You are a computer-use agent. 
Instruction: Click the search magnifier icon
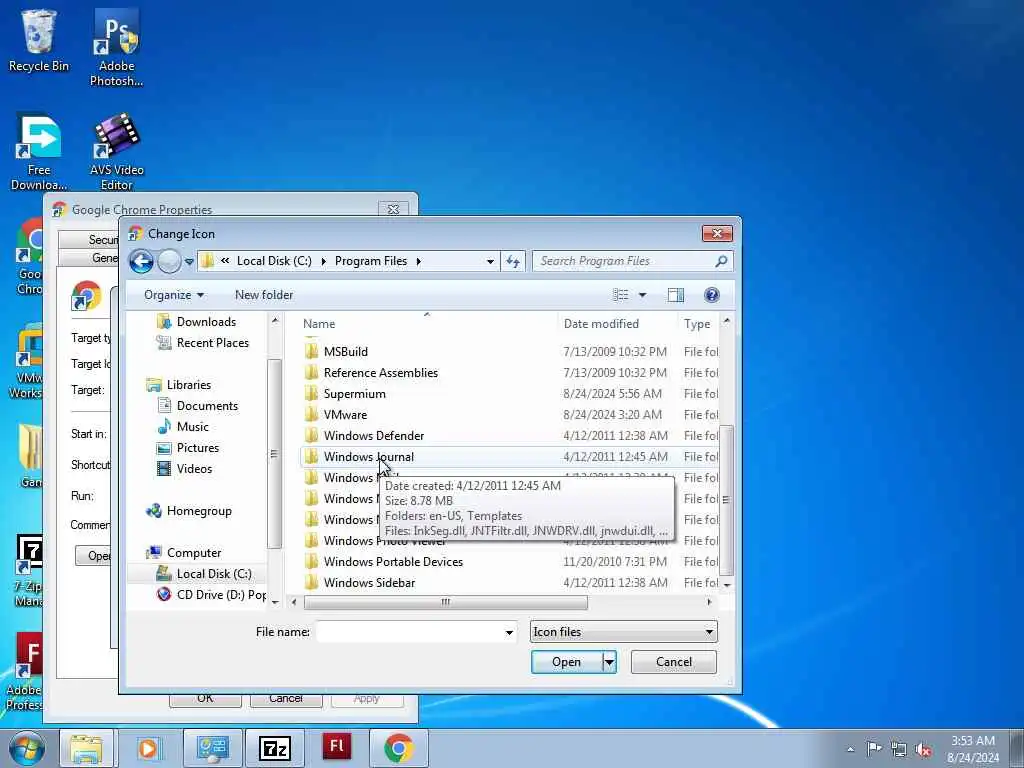pos(721,261)
